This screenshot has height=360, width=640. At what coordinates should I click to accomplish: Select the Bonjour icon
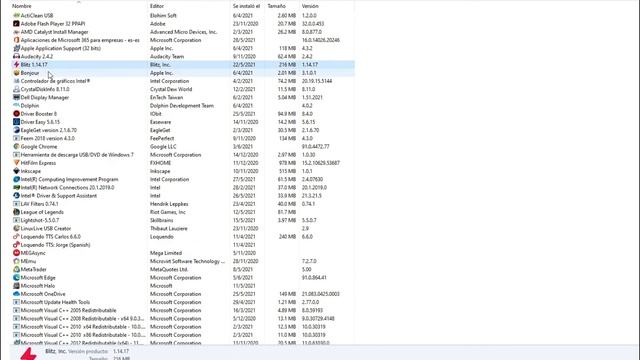coord(16,73)
